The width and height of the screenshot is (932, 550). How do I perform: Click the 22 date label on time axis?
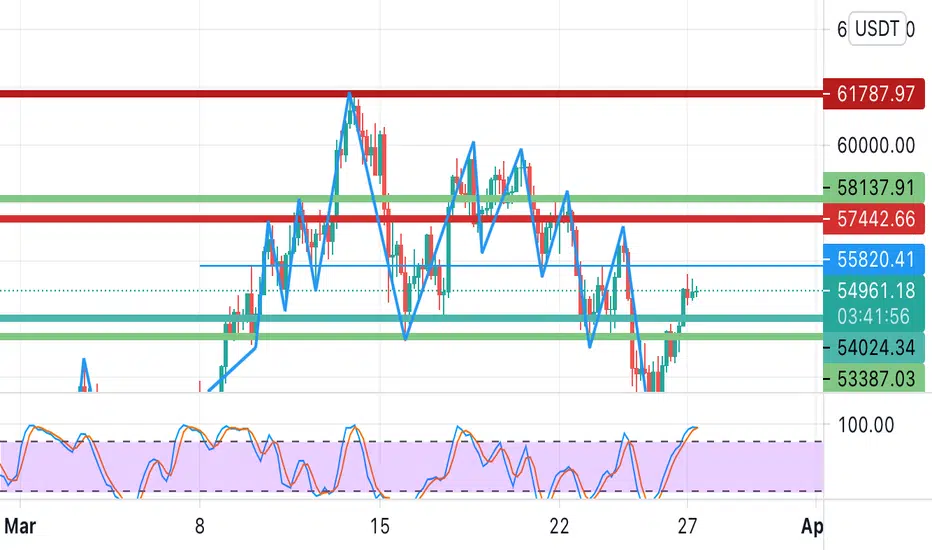(x=559, y=526)
